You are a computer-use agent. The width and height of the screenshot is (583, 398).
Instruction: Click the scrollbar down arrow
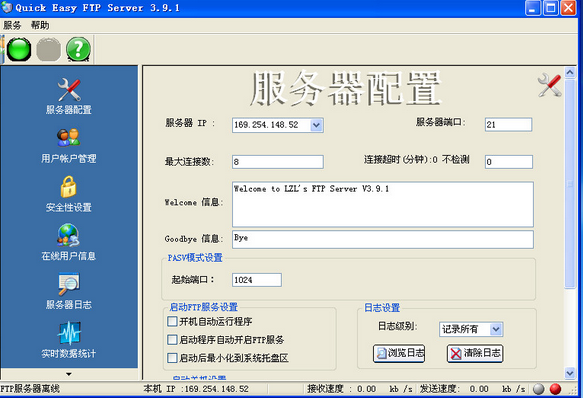(x=570, y=373)
